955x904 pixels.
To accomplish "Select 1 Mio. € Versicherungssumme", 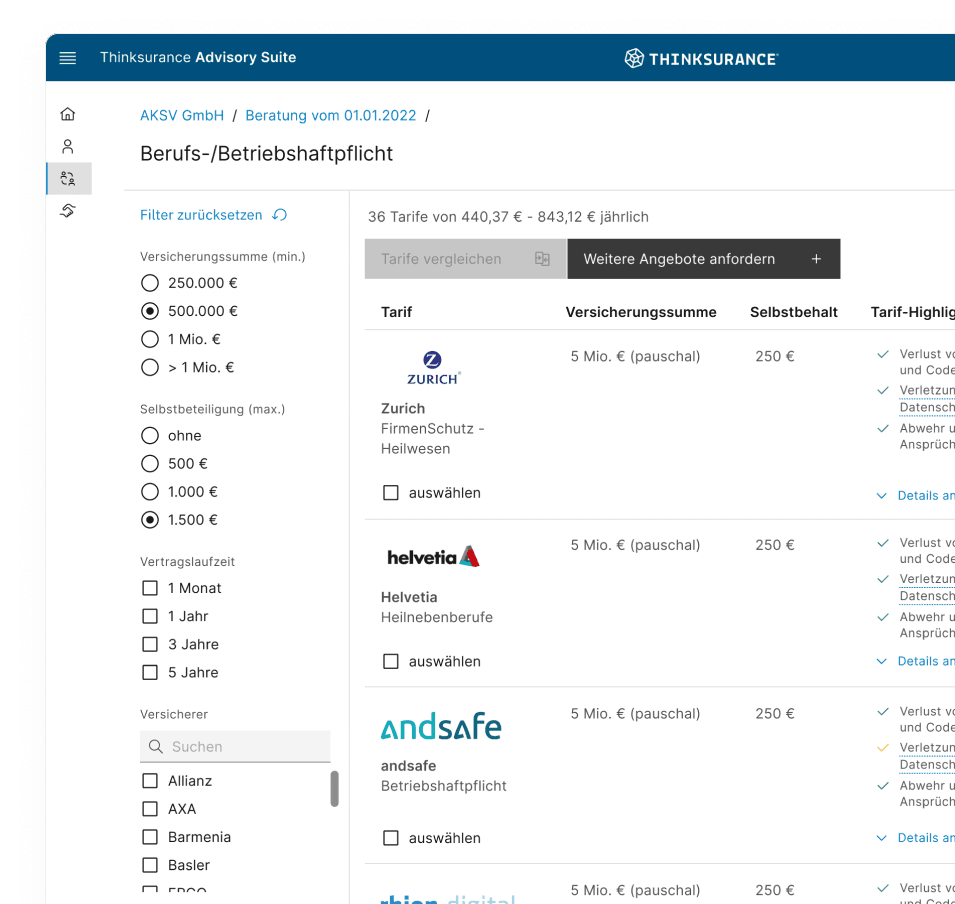I will [150, 339].
